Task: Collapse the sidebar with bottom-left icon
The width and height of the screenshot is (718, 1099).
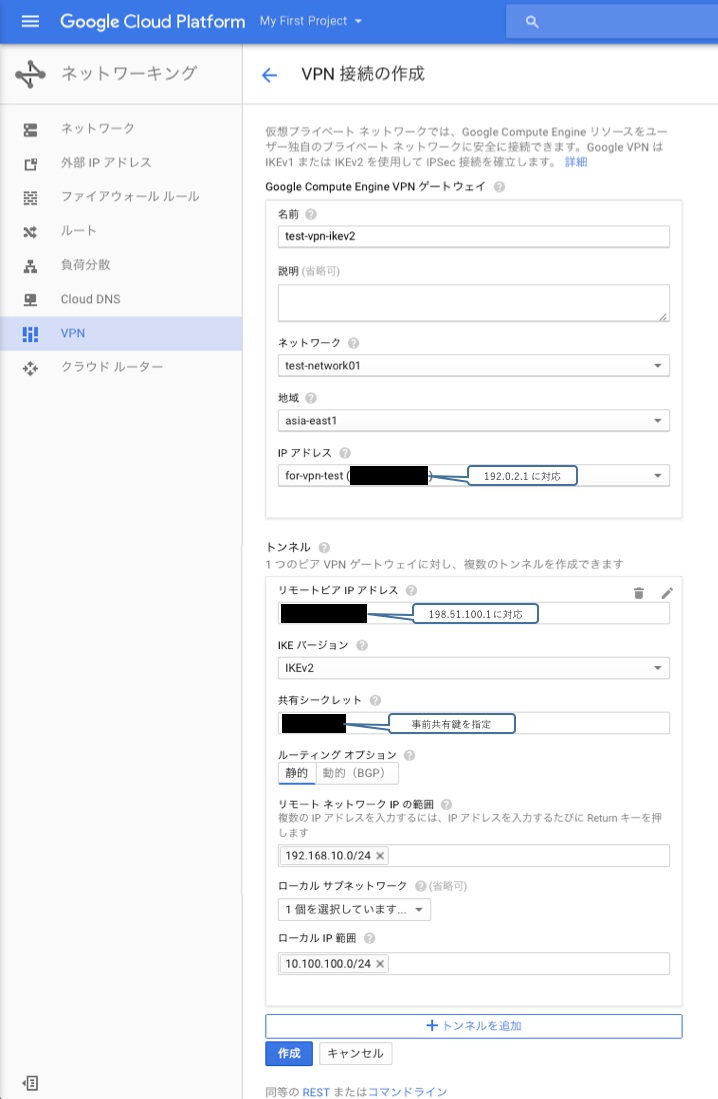Action: click(x=30, y=1083)
